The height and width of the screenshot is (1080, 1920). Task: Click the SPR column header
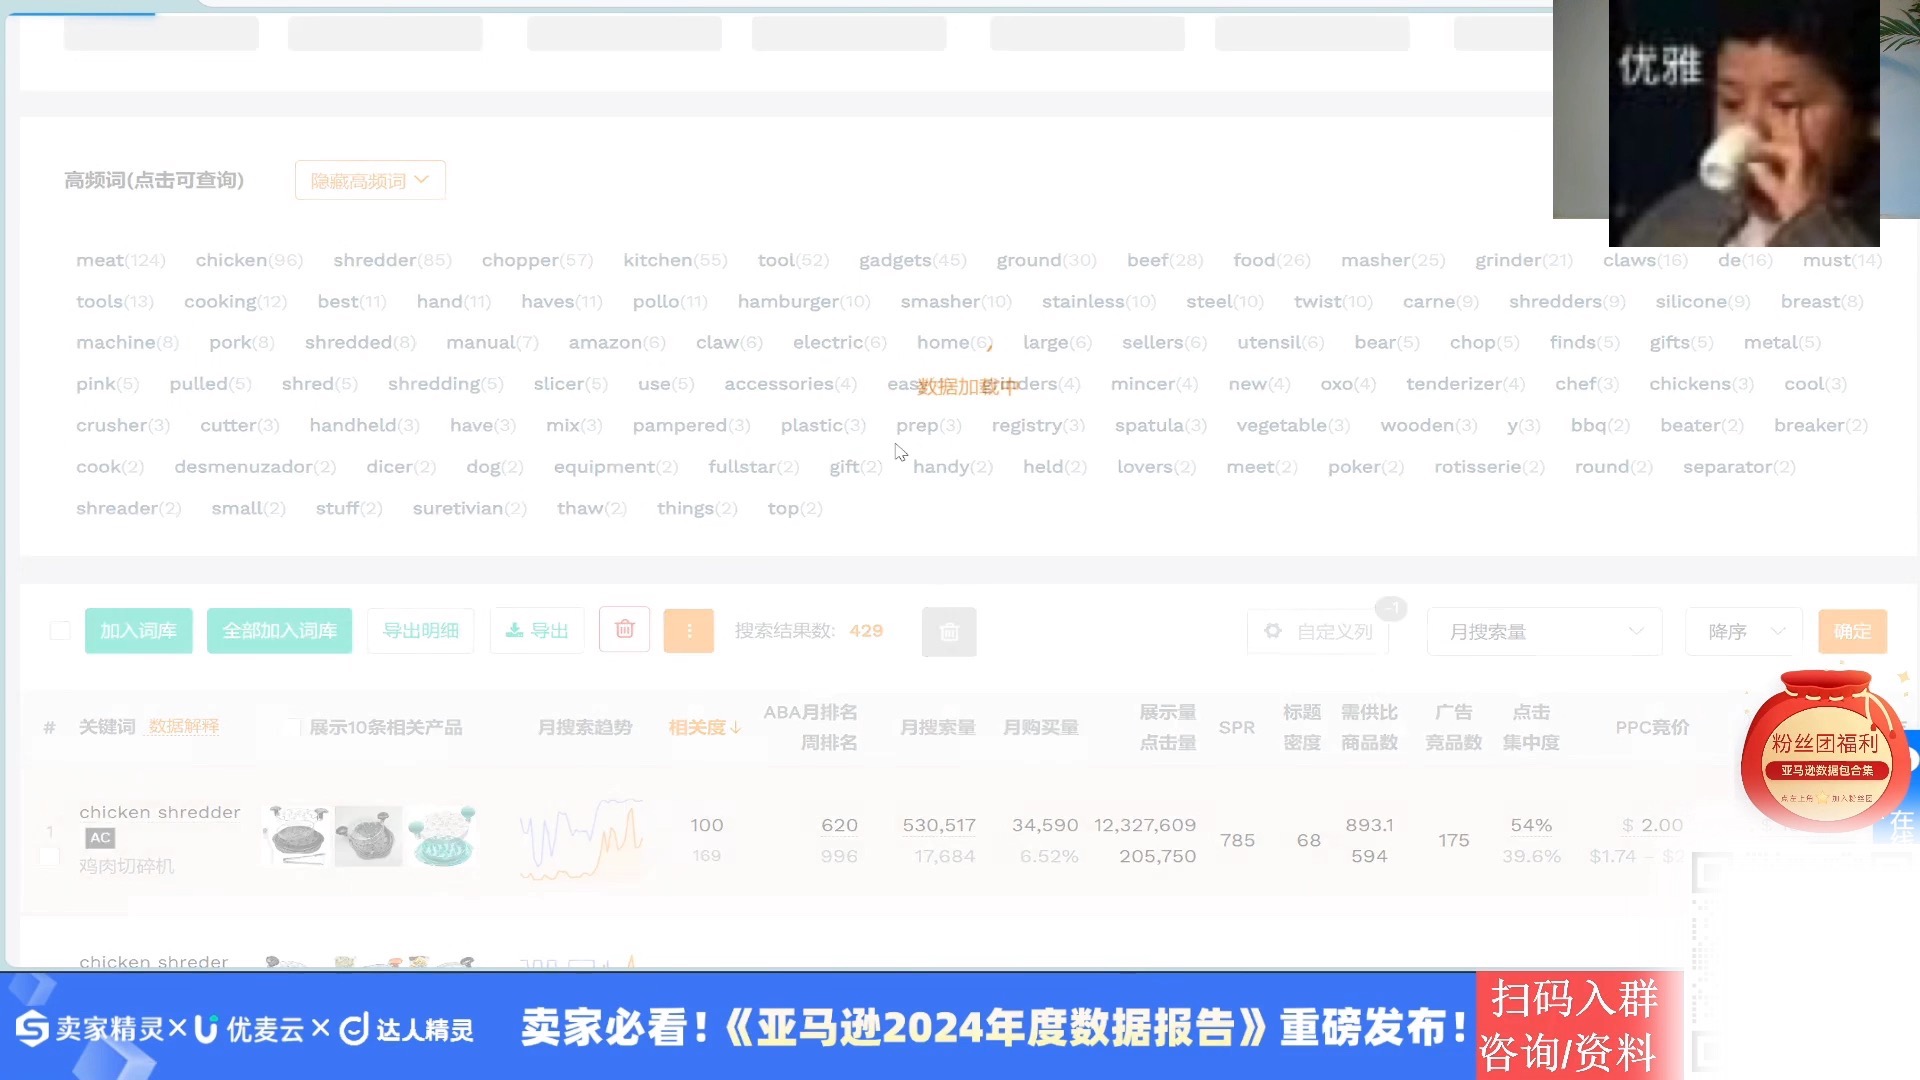pyautogui.click(x=1236, y=727)
